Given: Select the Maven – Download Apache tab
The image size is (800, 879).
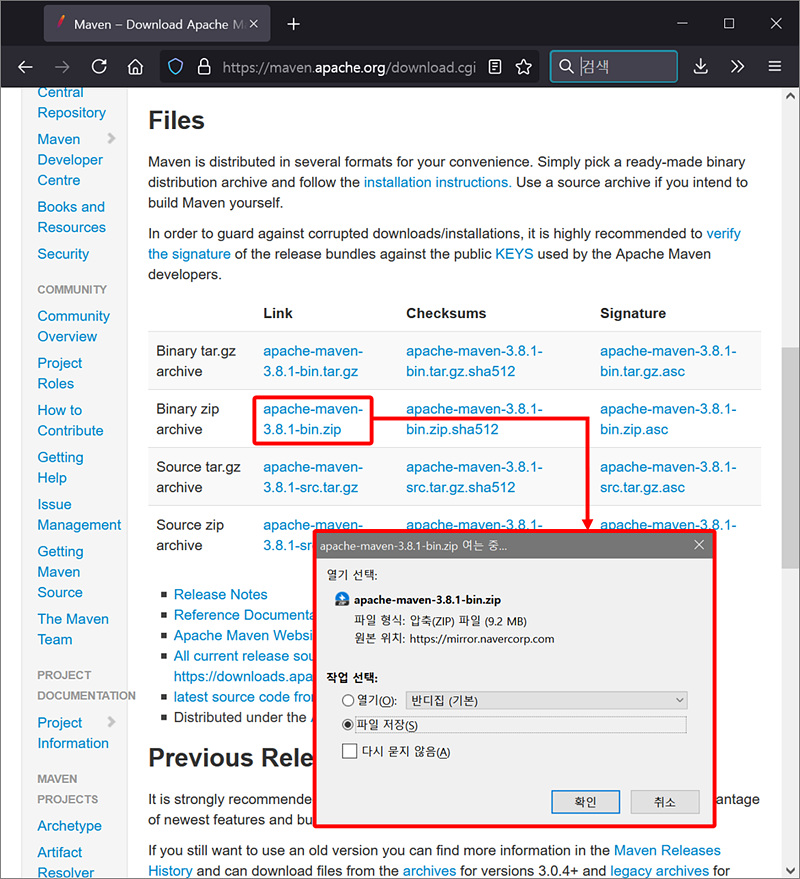Looking at the screenshot, I should pos(157,24).
